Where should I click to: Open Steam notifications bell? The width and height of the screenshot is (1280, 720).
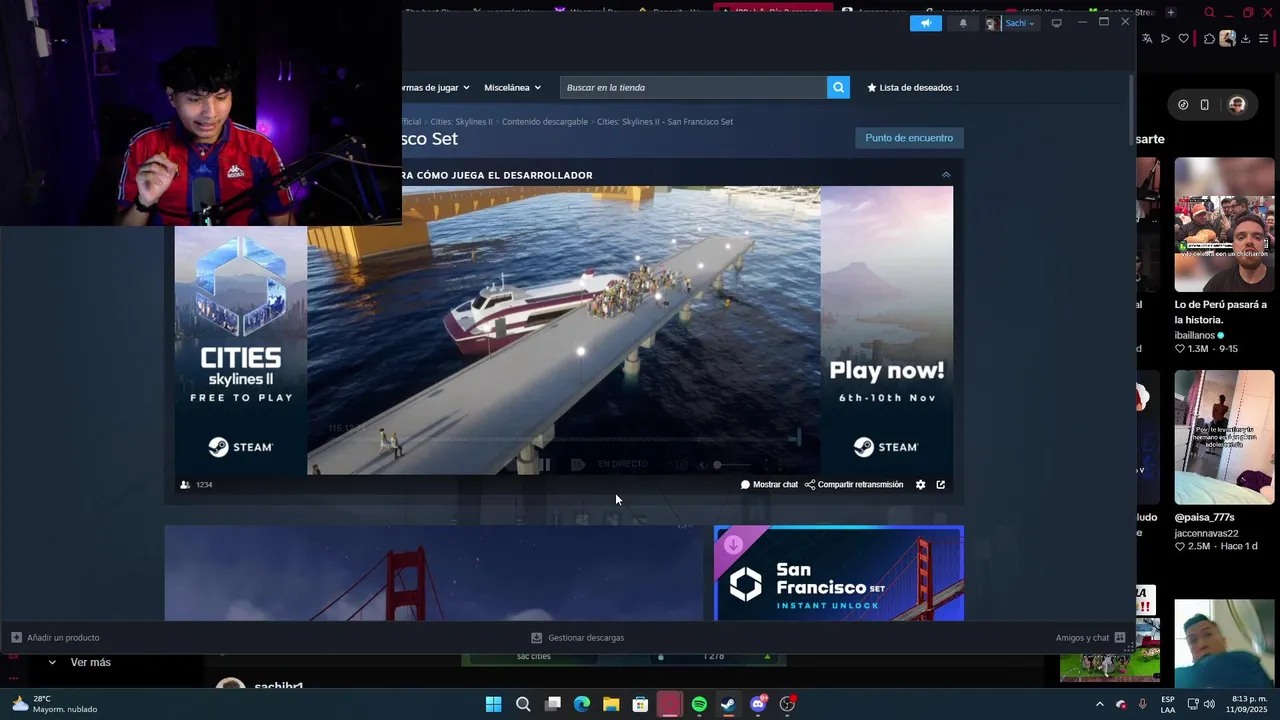click(963, 23)
